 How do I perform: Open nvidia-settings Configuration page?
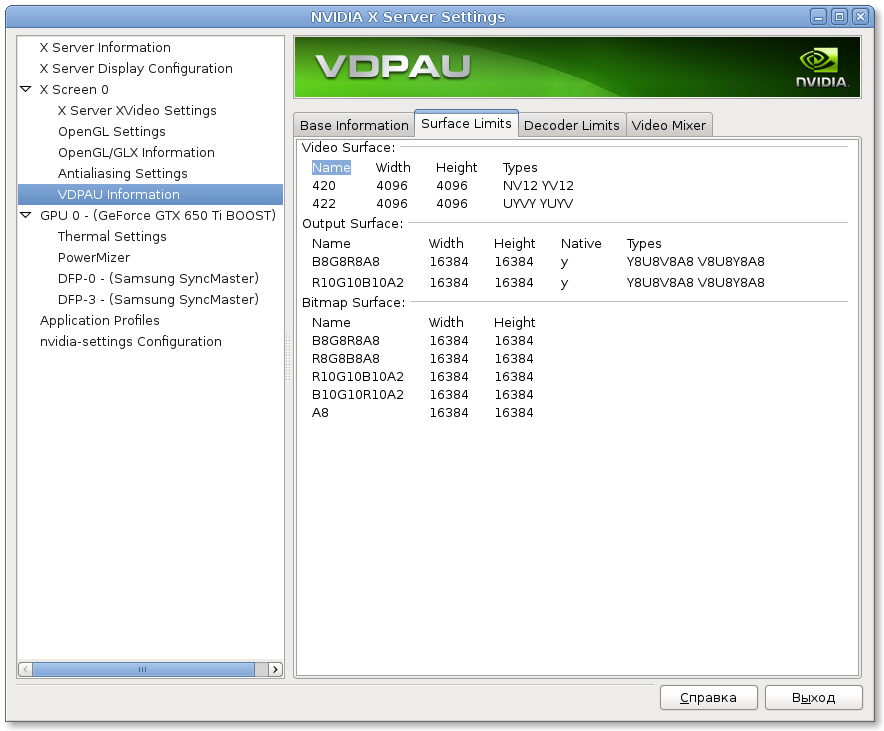point(130,342)
